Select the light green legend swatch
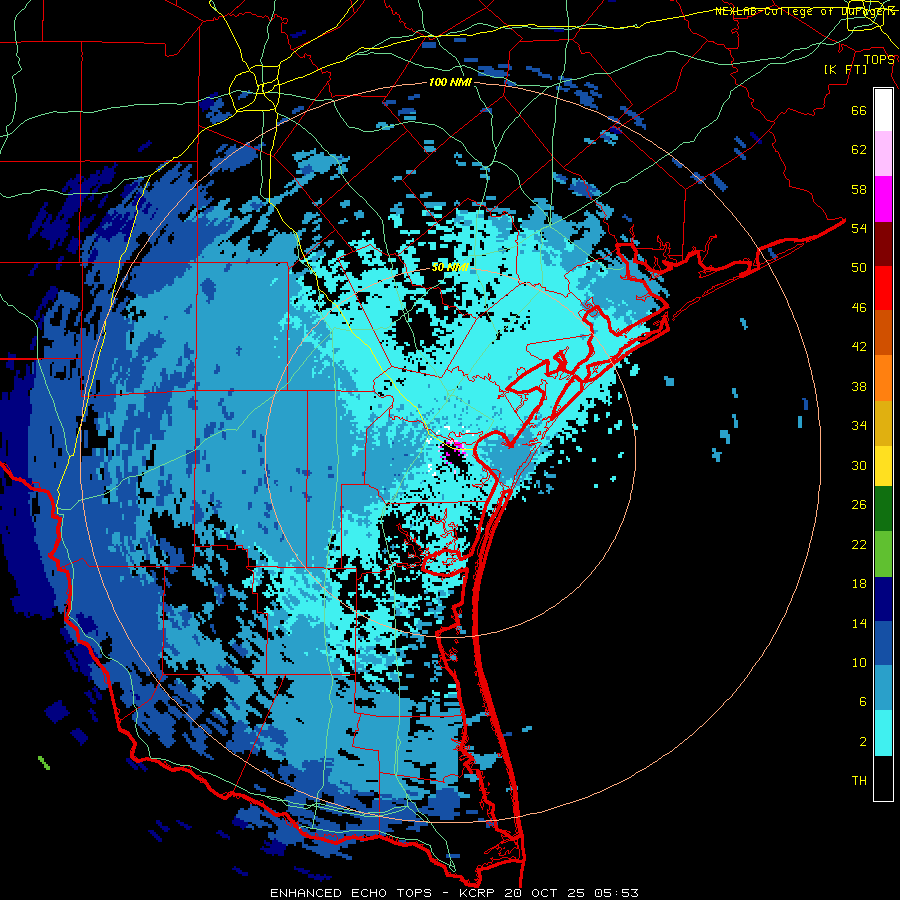 point(883,554)
